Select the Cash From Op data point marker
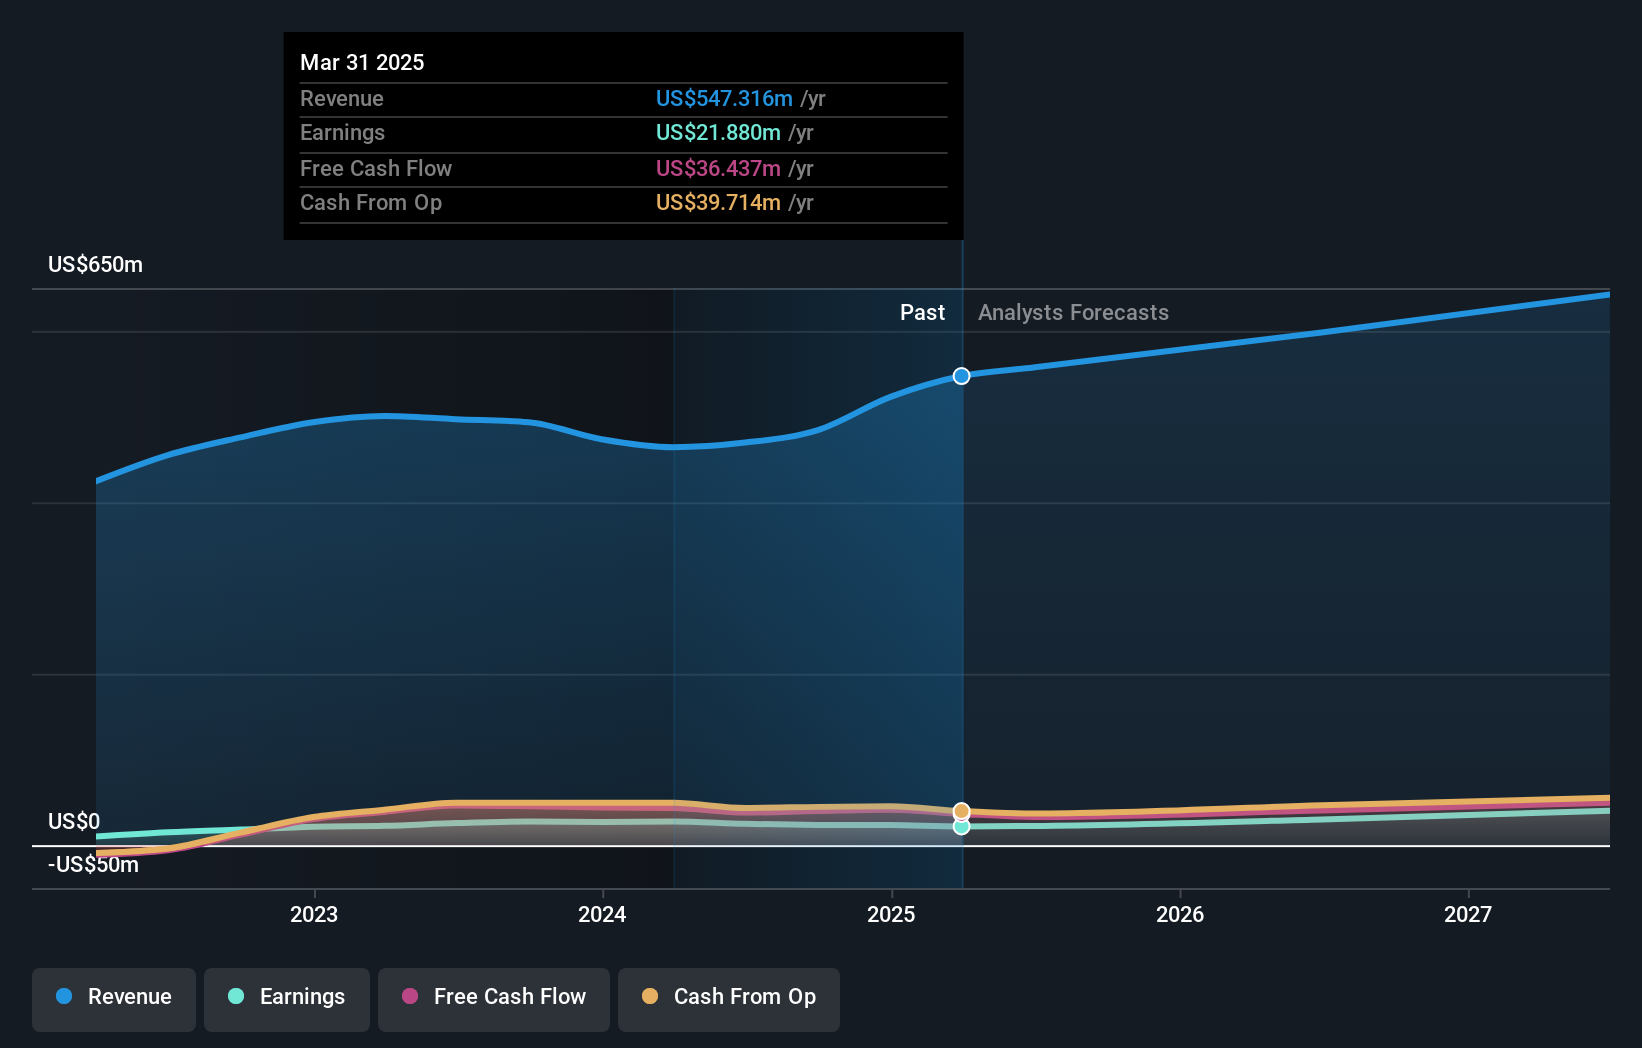This screenshot has height=1048, width=1642. [961, 811]
